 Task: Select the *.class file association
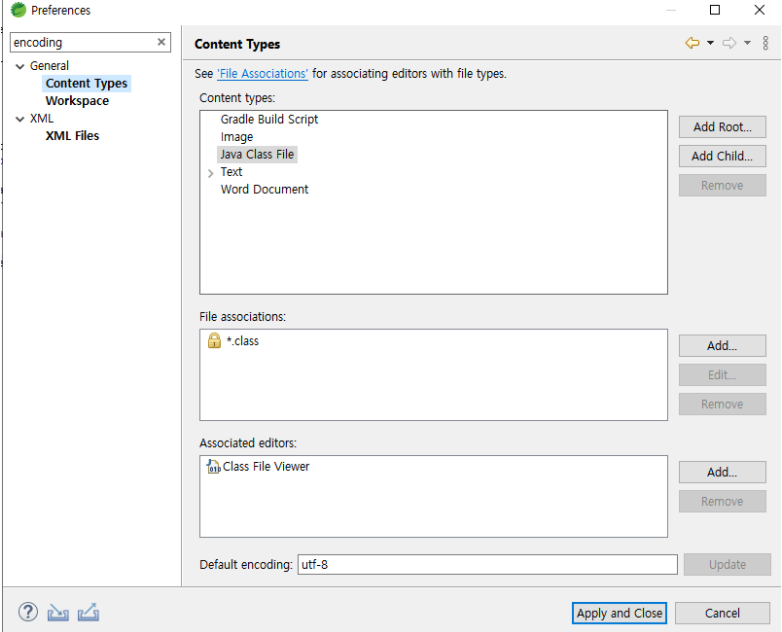coord(243,341)
